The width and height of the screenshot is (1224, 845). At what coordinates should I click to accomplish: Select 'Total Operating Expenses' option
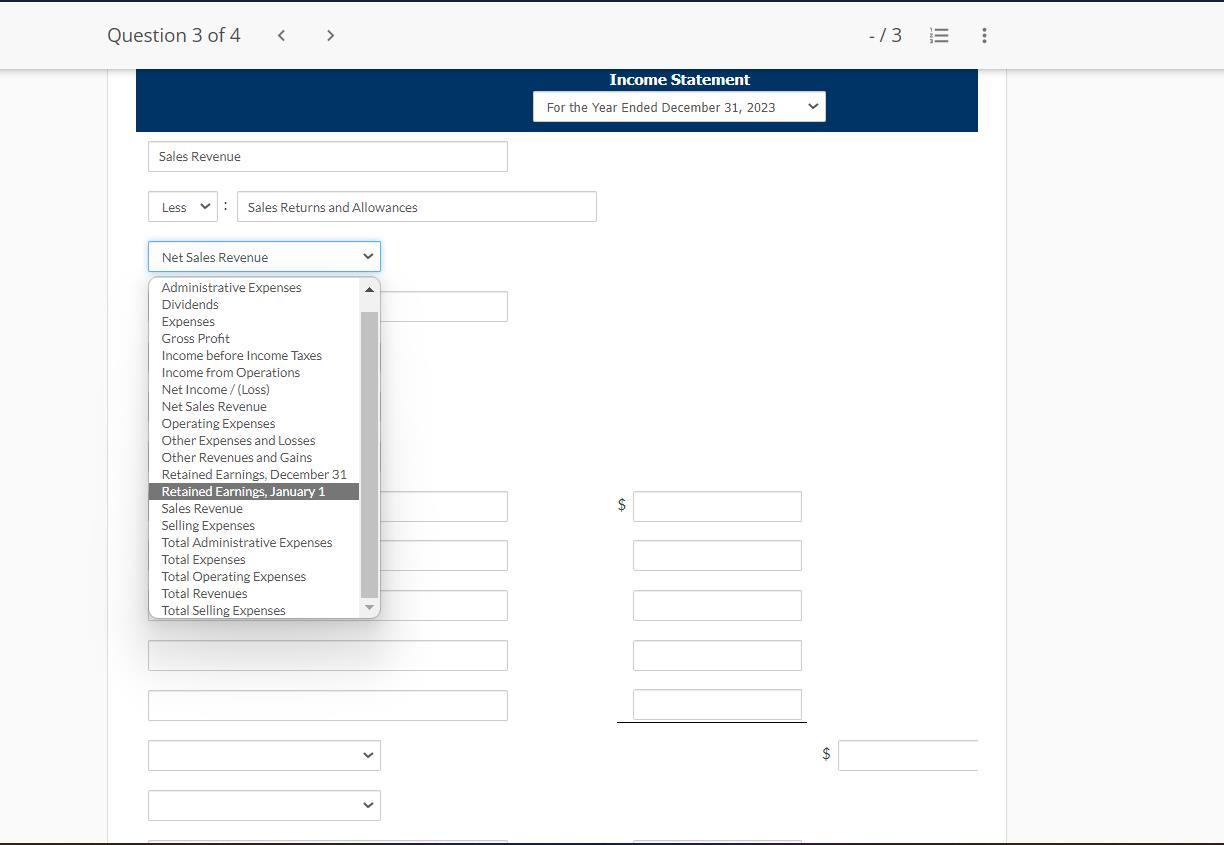tap(233, 576)
